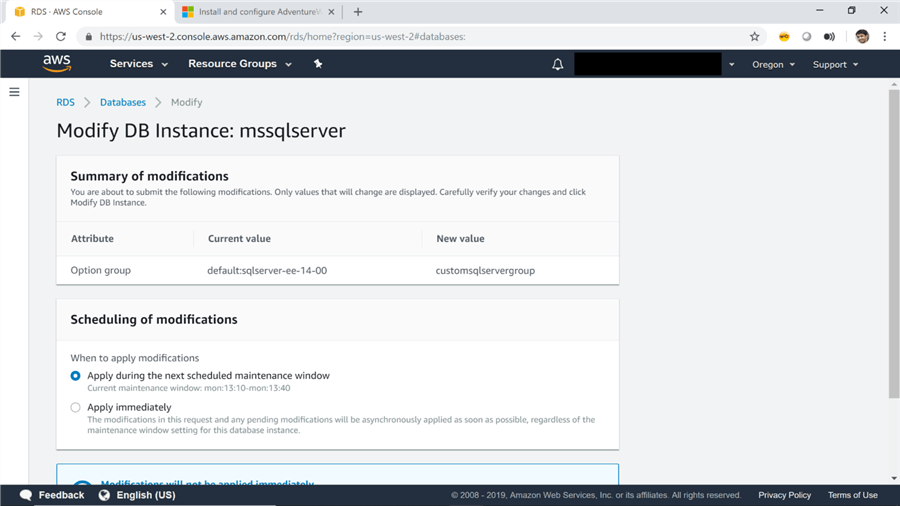Select Apply during next scheduled maintenance window
This screenshot has height=506, width=900.
click(x=75, y=376)
